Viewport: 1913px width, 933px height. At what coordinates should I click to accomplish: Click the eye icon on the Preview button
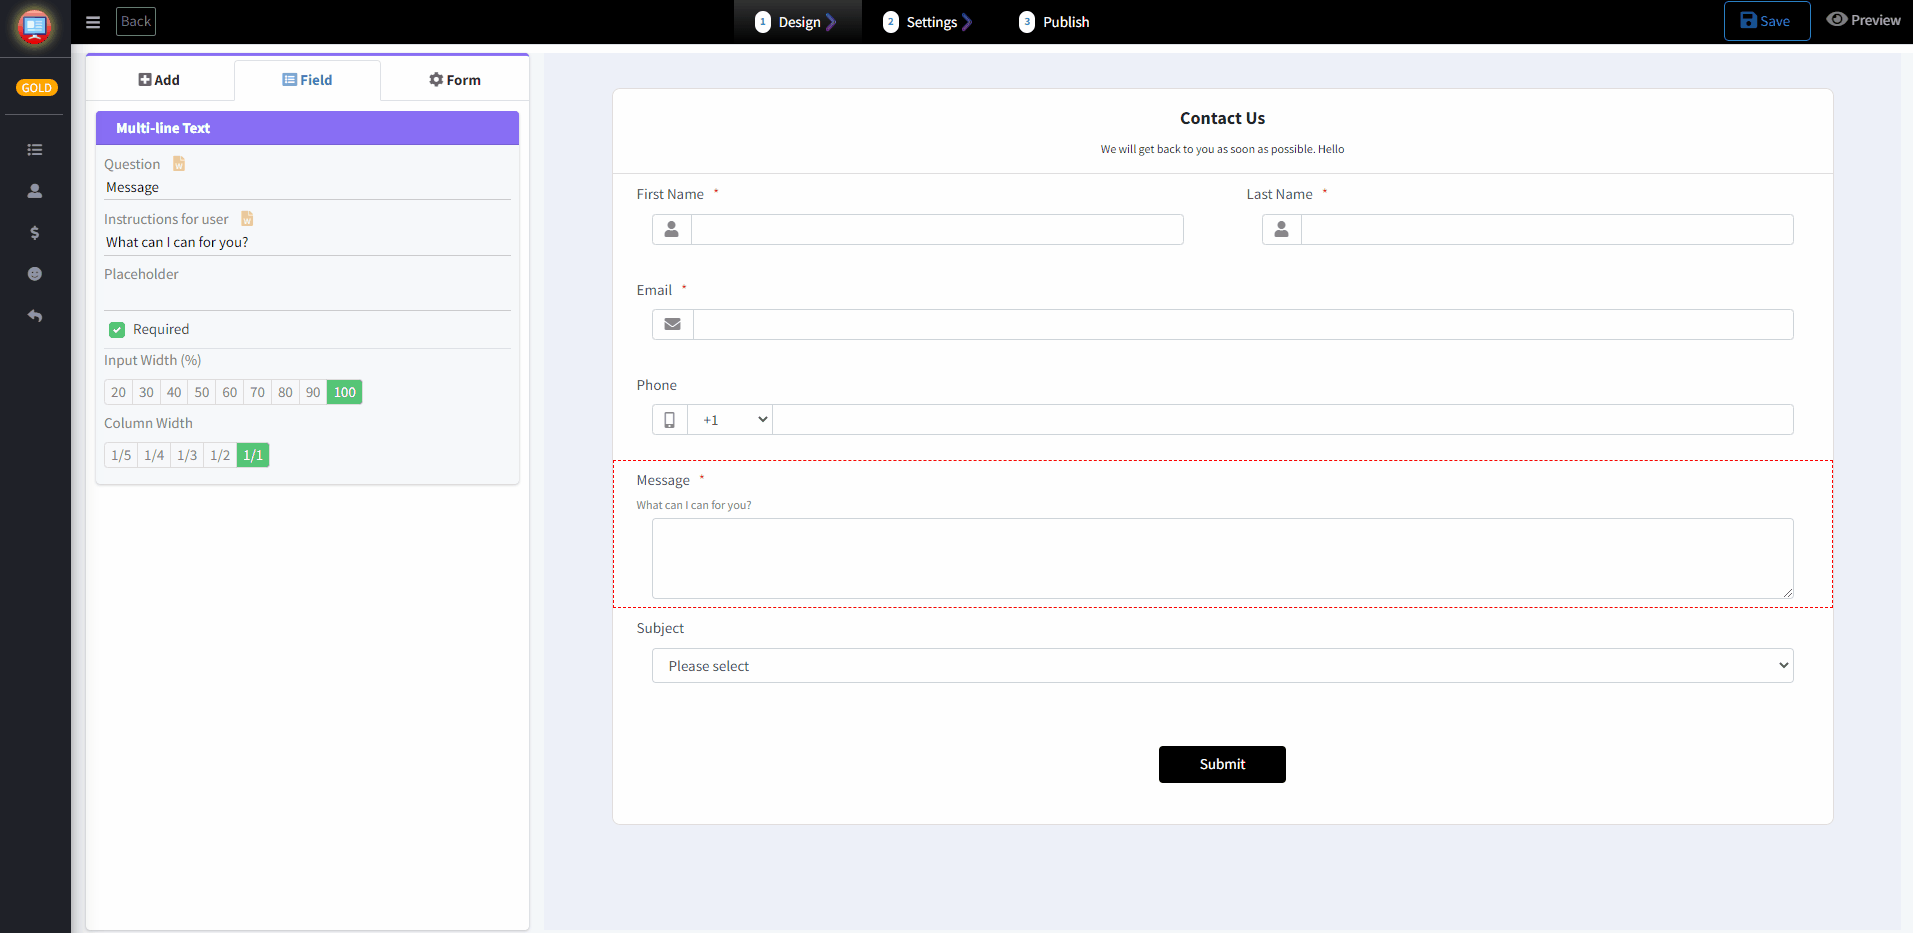(1837, 19)
